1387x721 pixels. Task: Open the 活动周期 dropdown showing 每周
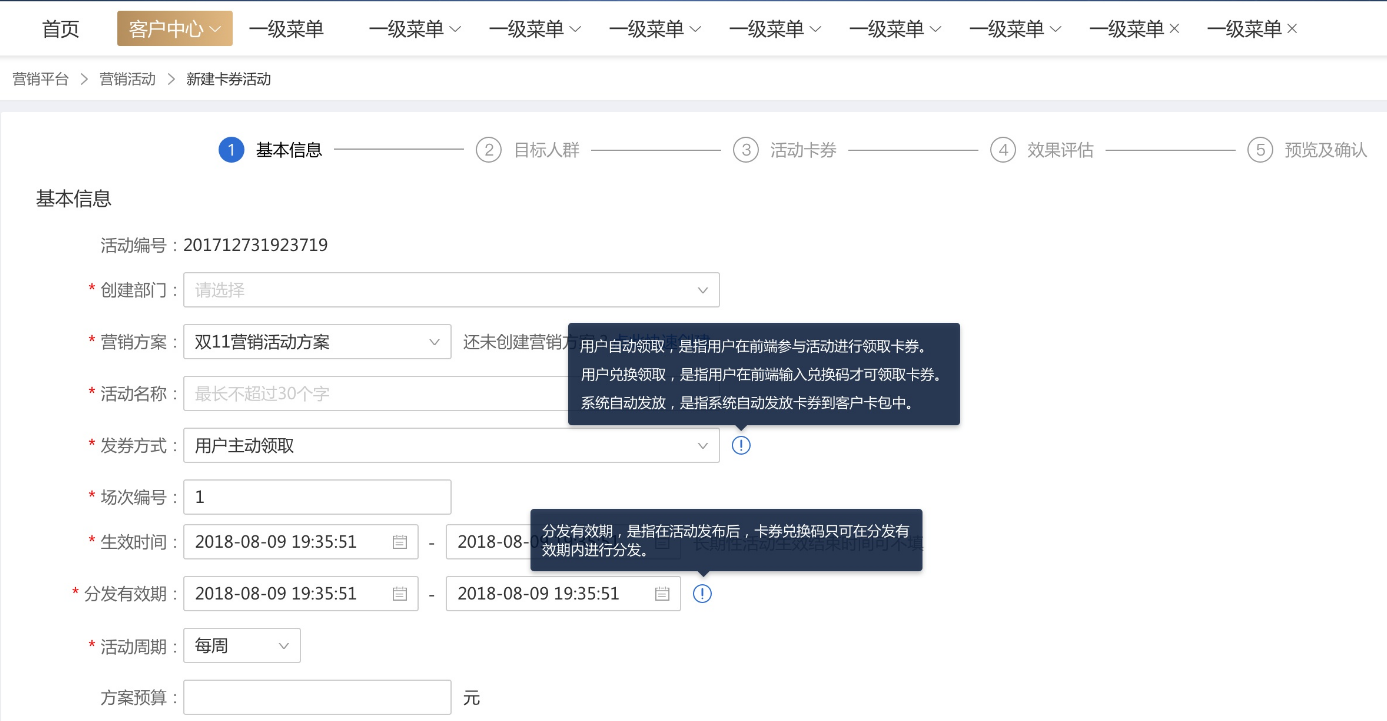pos(242,646)
